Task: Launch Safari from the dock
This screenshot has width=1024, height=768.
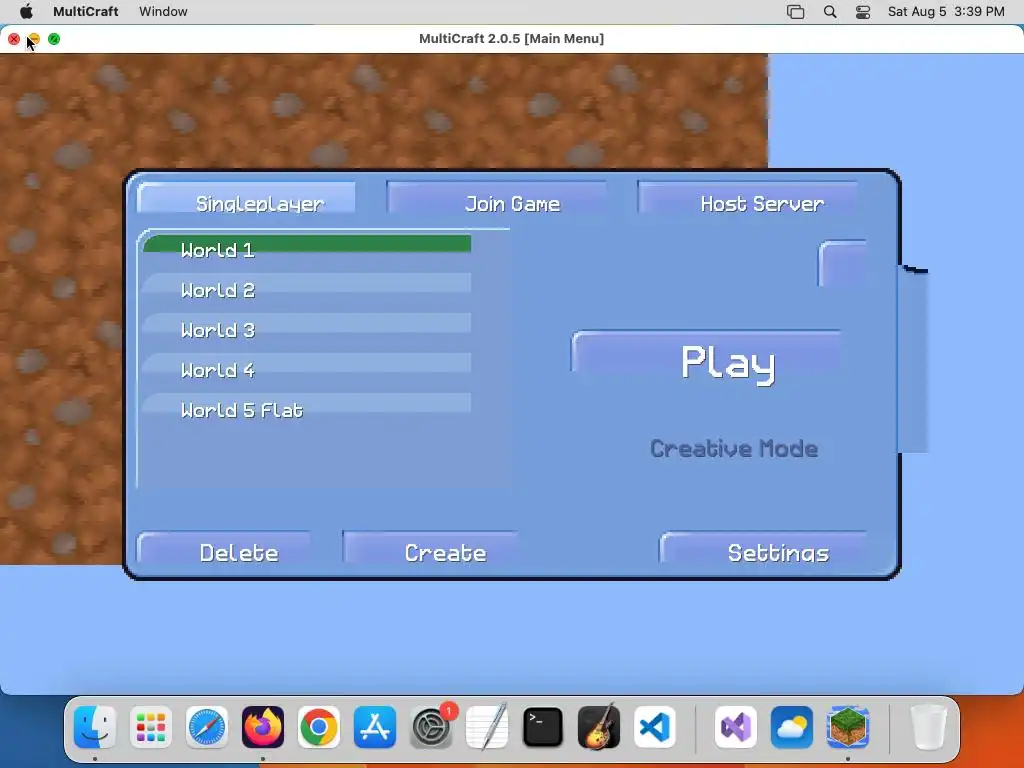Action: [x=207, y=727]
